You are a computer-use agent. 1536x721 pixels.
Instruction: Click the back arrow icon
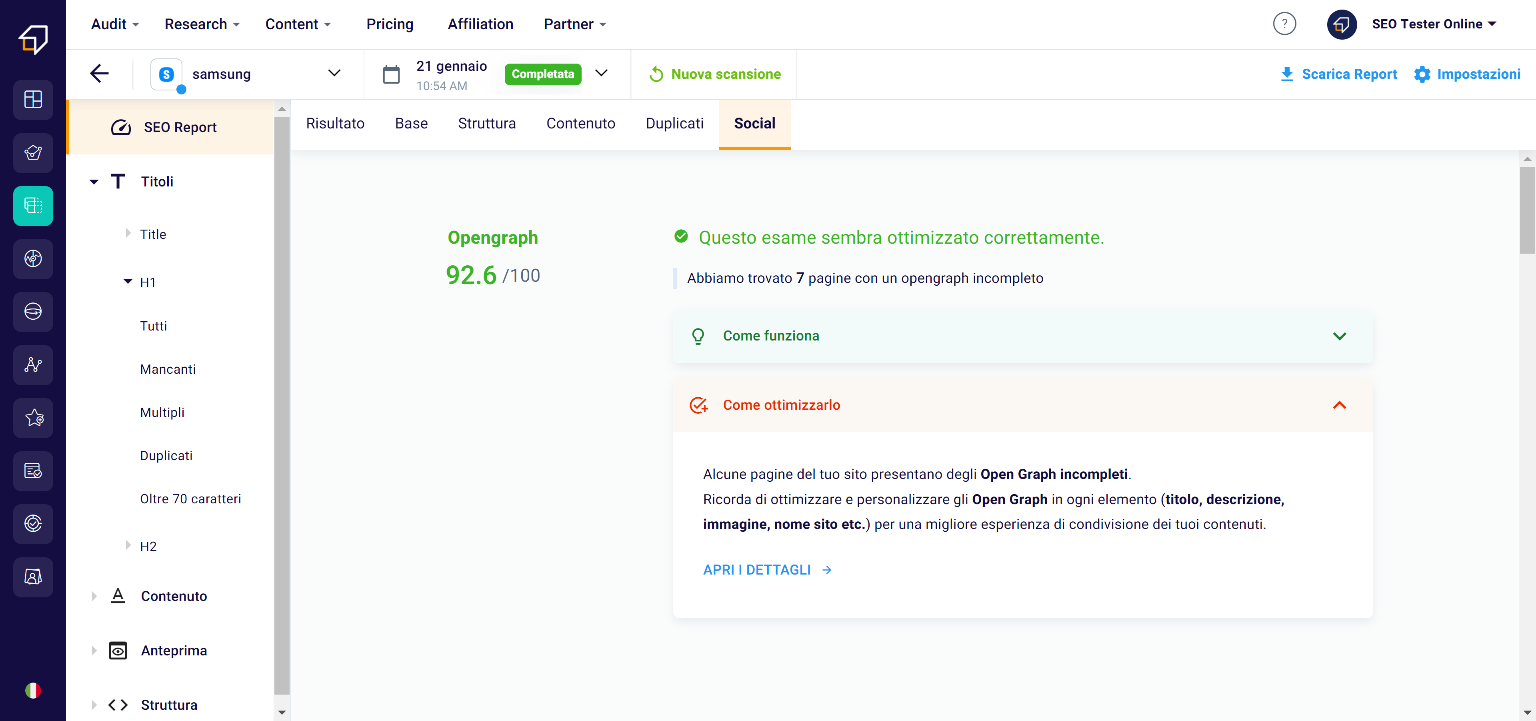point(99,74)
